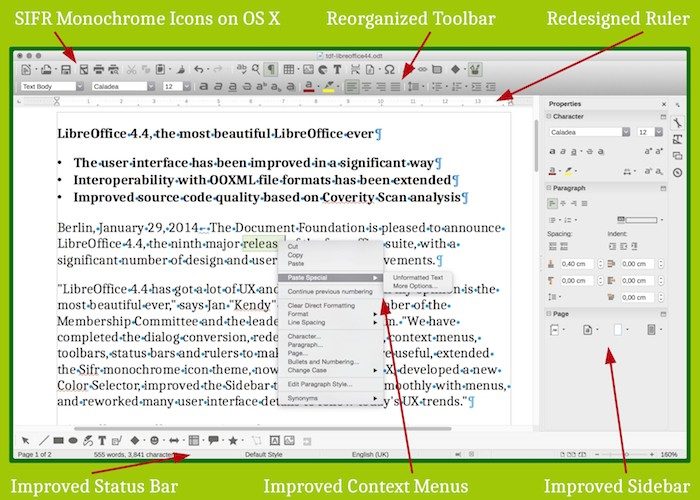
Task: Toggle Bold in the formatting toolbar
Action: [204, 87]
